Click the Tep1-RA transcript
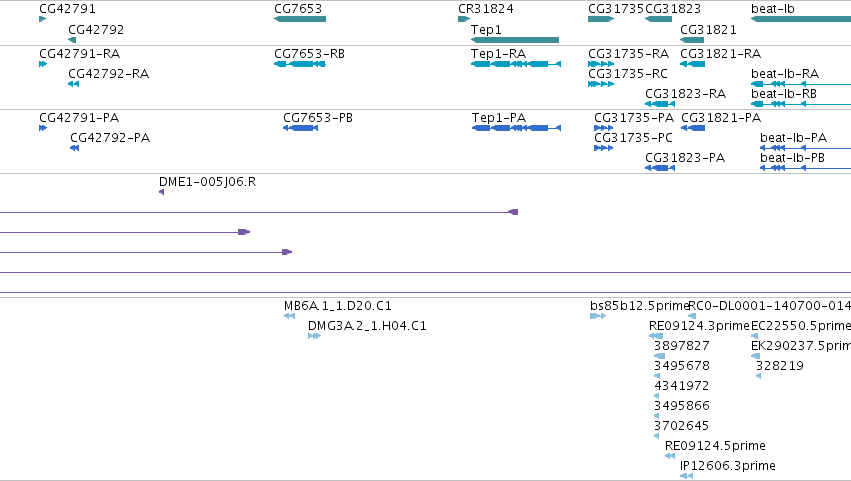851x481 pixels. tap(516, 64)
